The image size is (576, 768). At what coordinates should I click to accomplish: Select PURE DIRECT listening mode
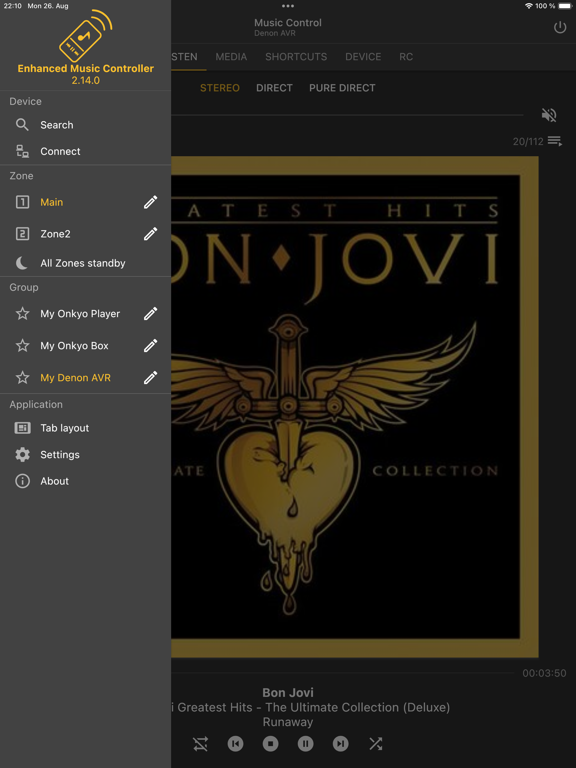[x=342, y=88]
